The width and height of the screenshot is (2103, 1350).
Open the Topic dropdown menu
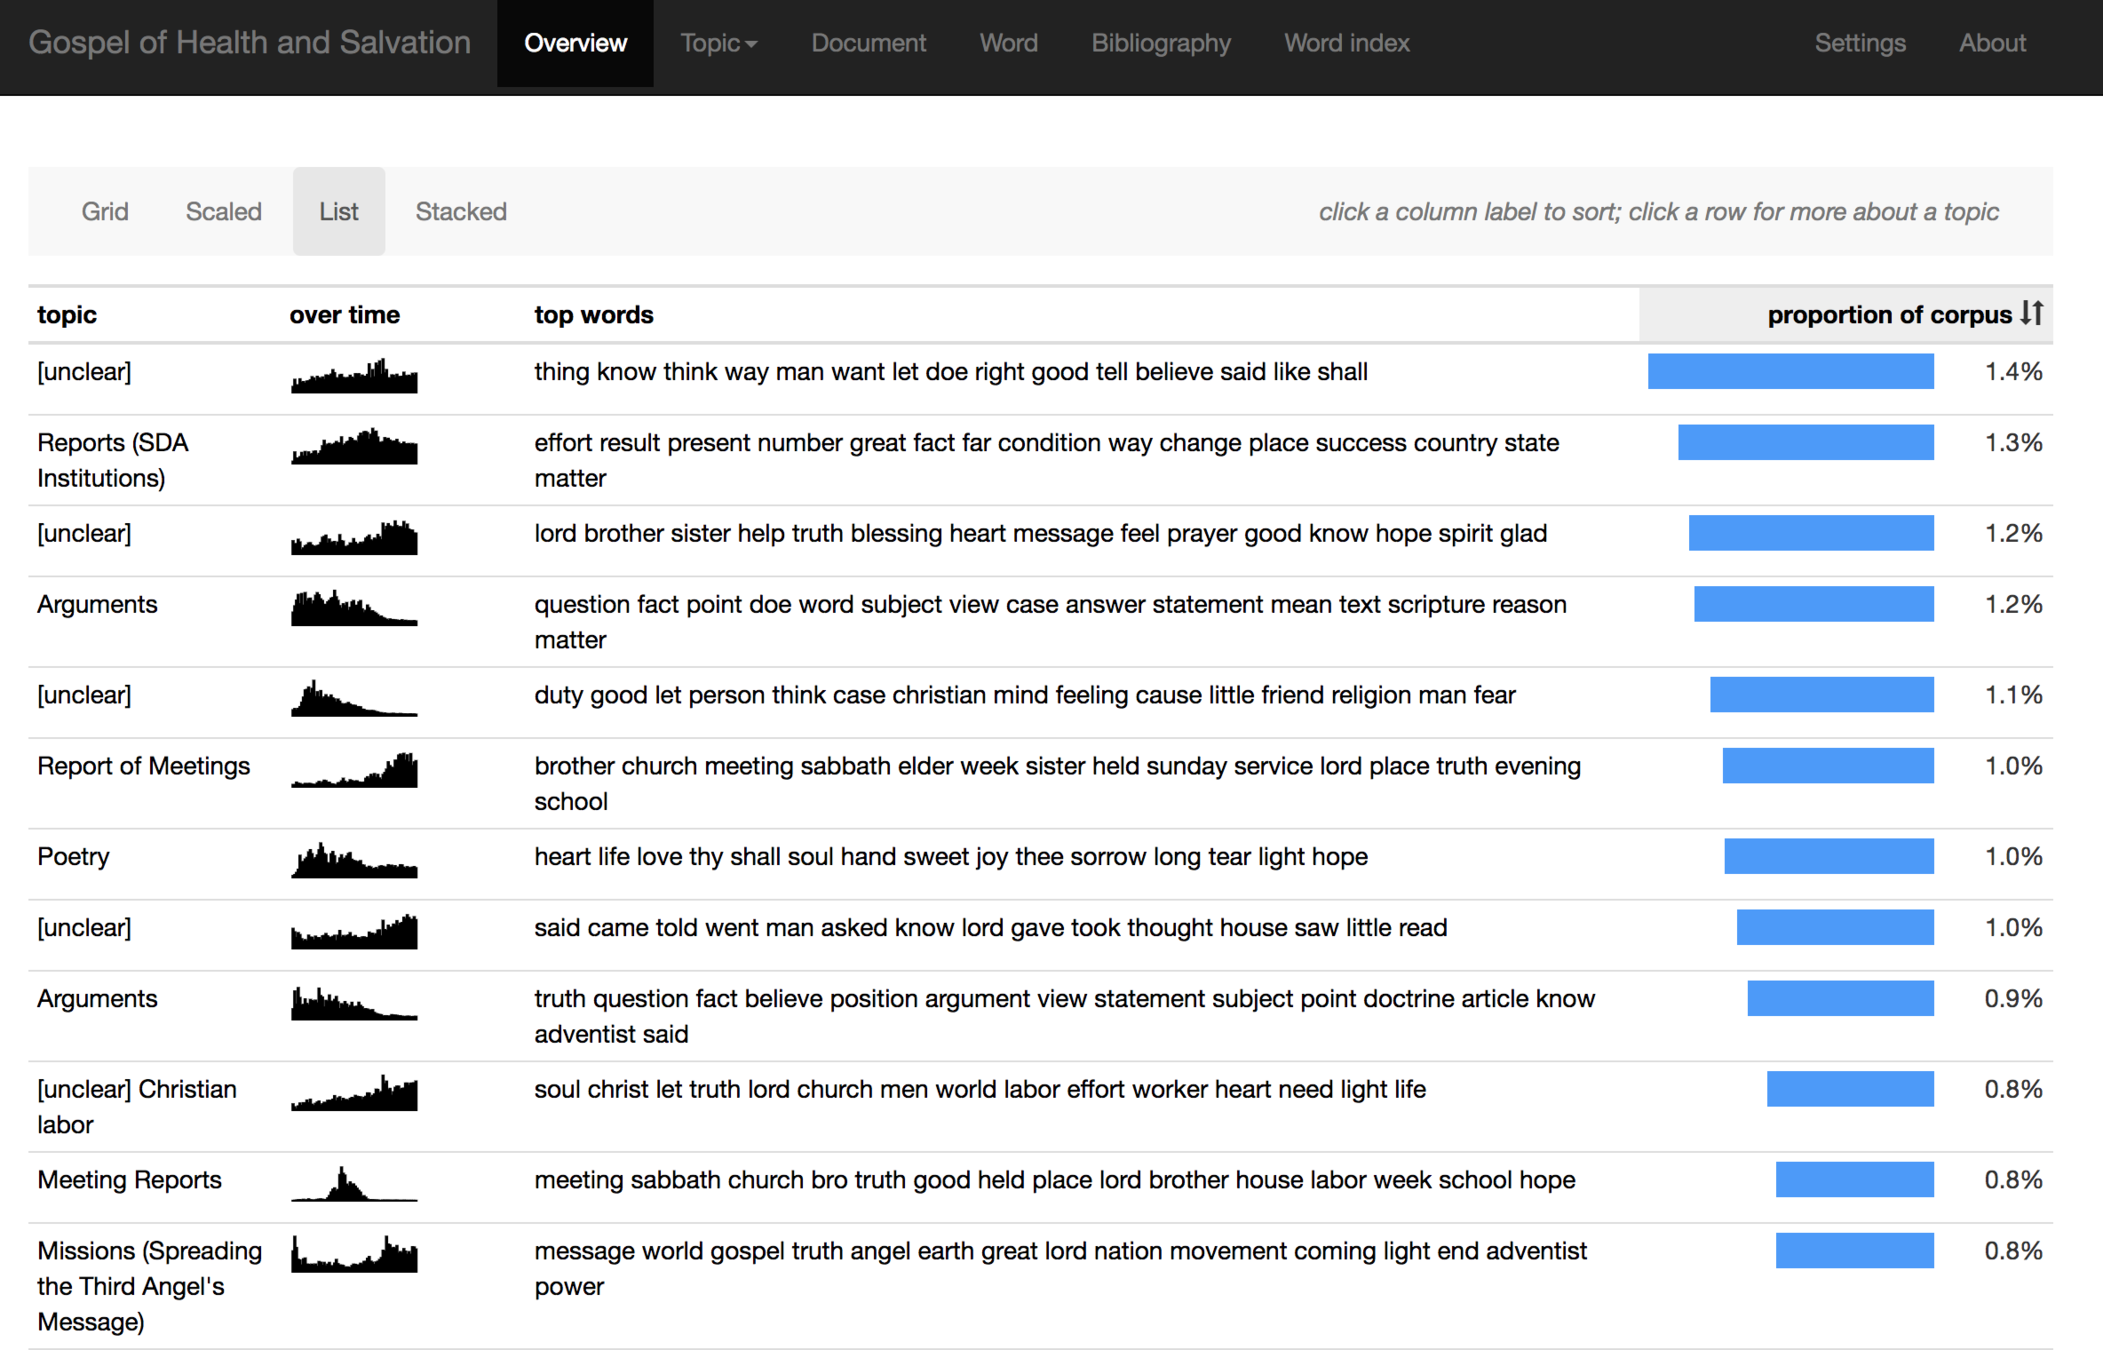point(718,43)
